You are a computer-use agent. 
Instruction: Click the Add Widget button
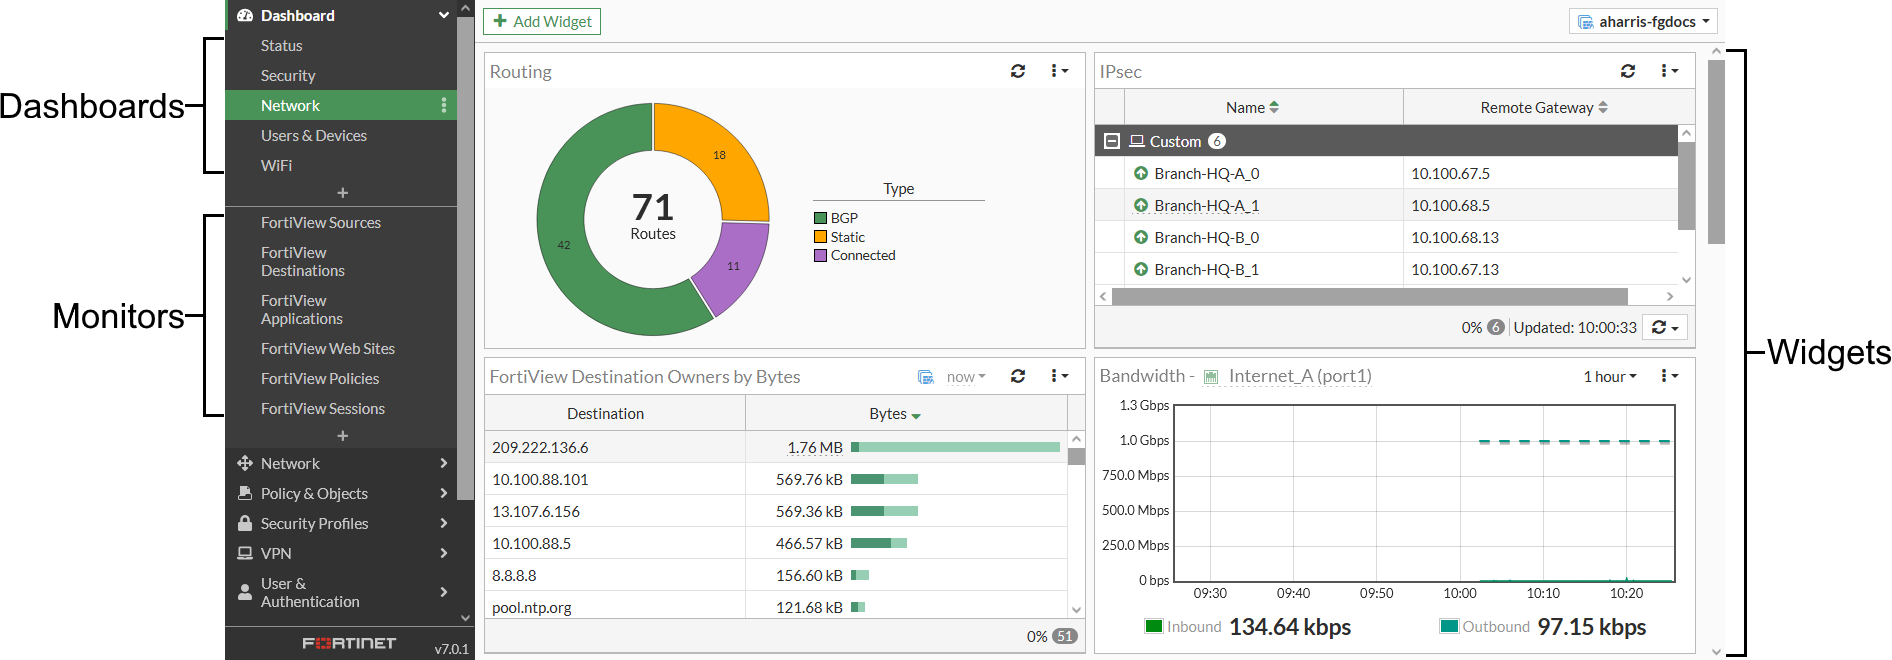(x=542, y=22)
